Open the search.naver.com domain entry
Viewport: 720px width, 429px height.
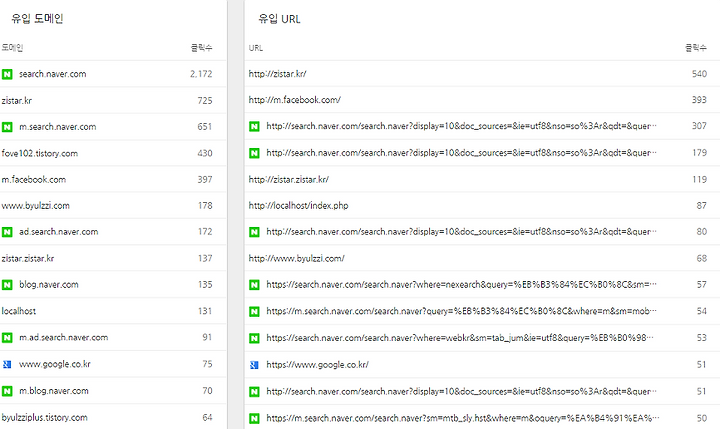click(52, 74)
